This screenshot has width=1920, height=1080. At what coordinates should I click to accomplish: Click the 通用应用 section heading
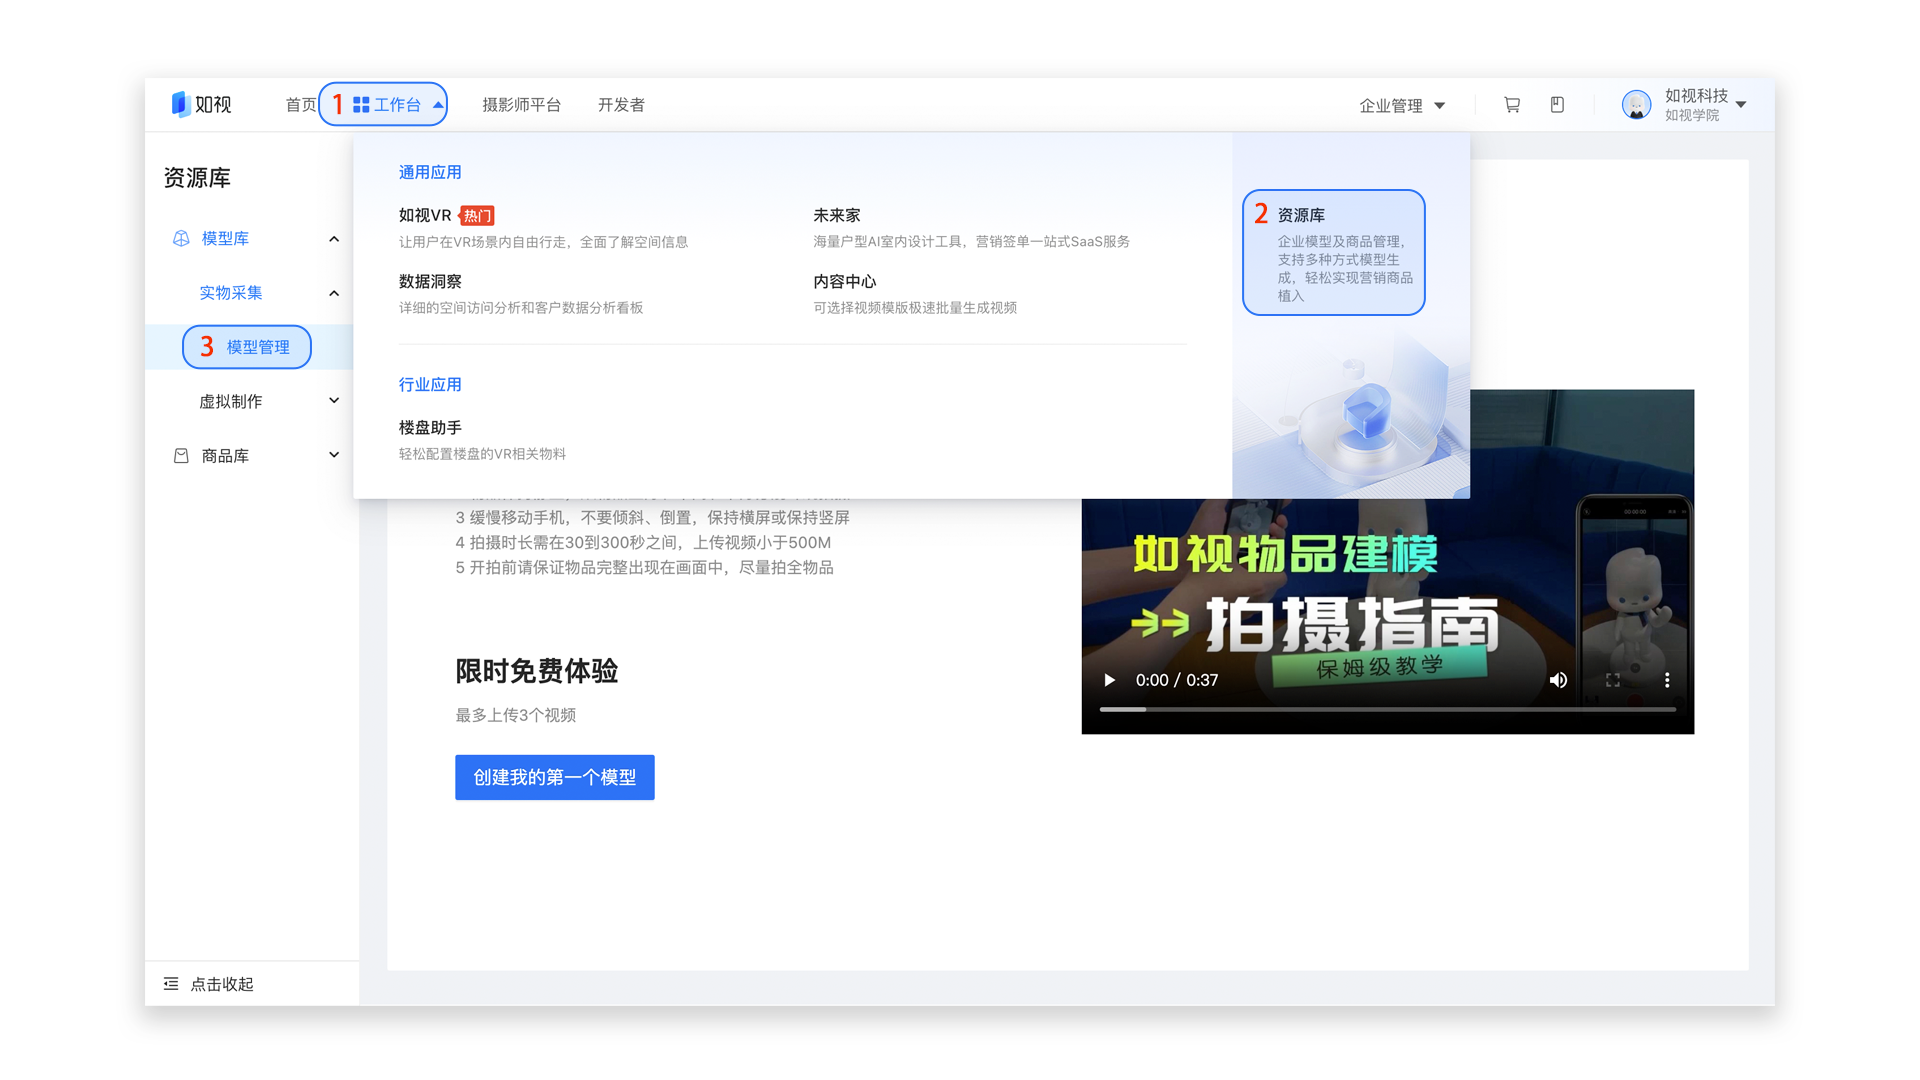(430, 172)
